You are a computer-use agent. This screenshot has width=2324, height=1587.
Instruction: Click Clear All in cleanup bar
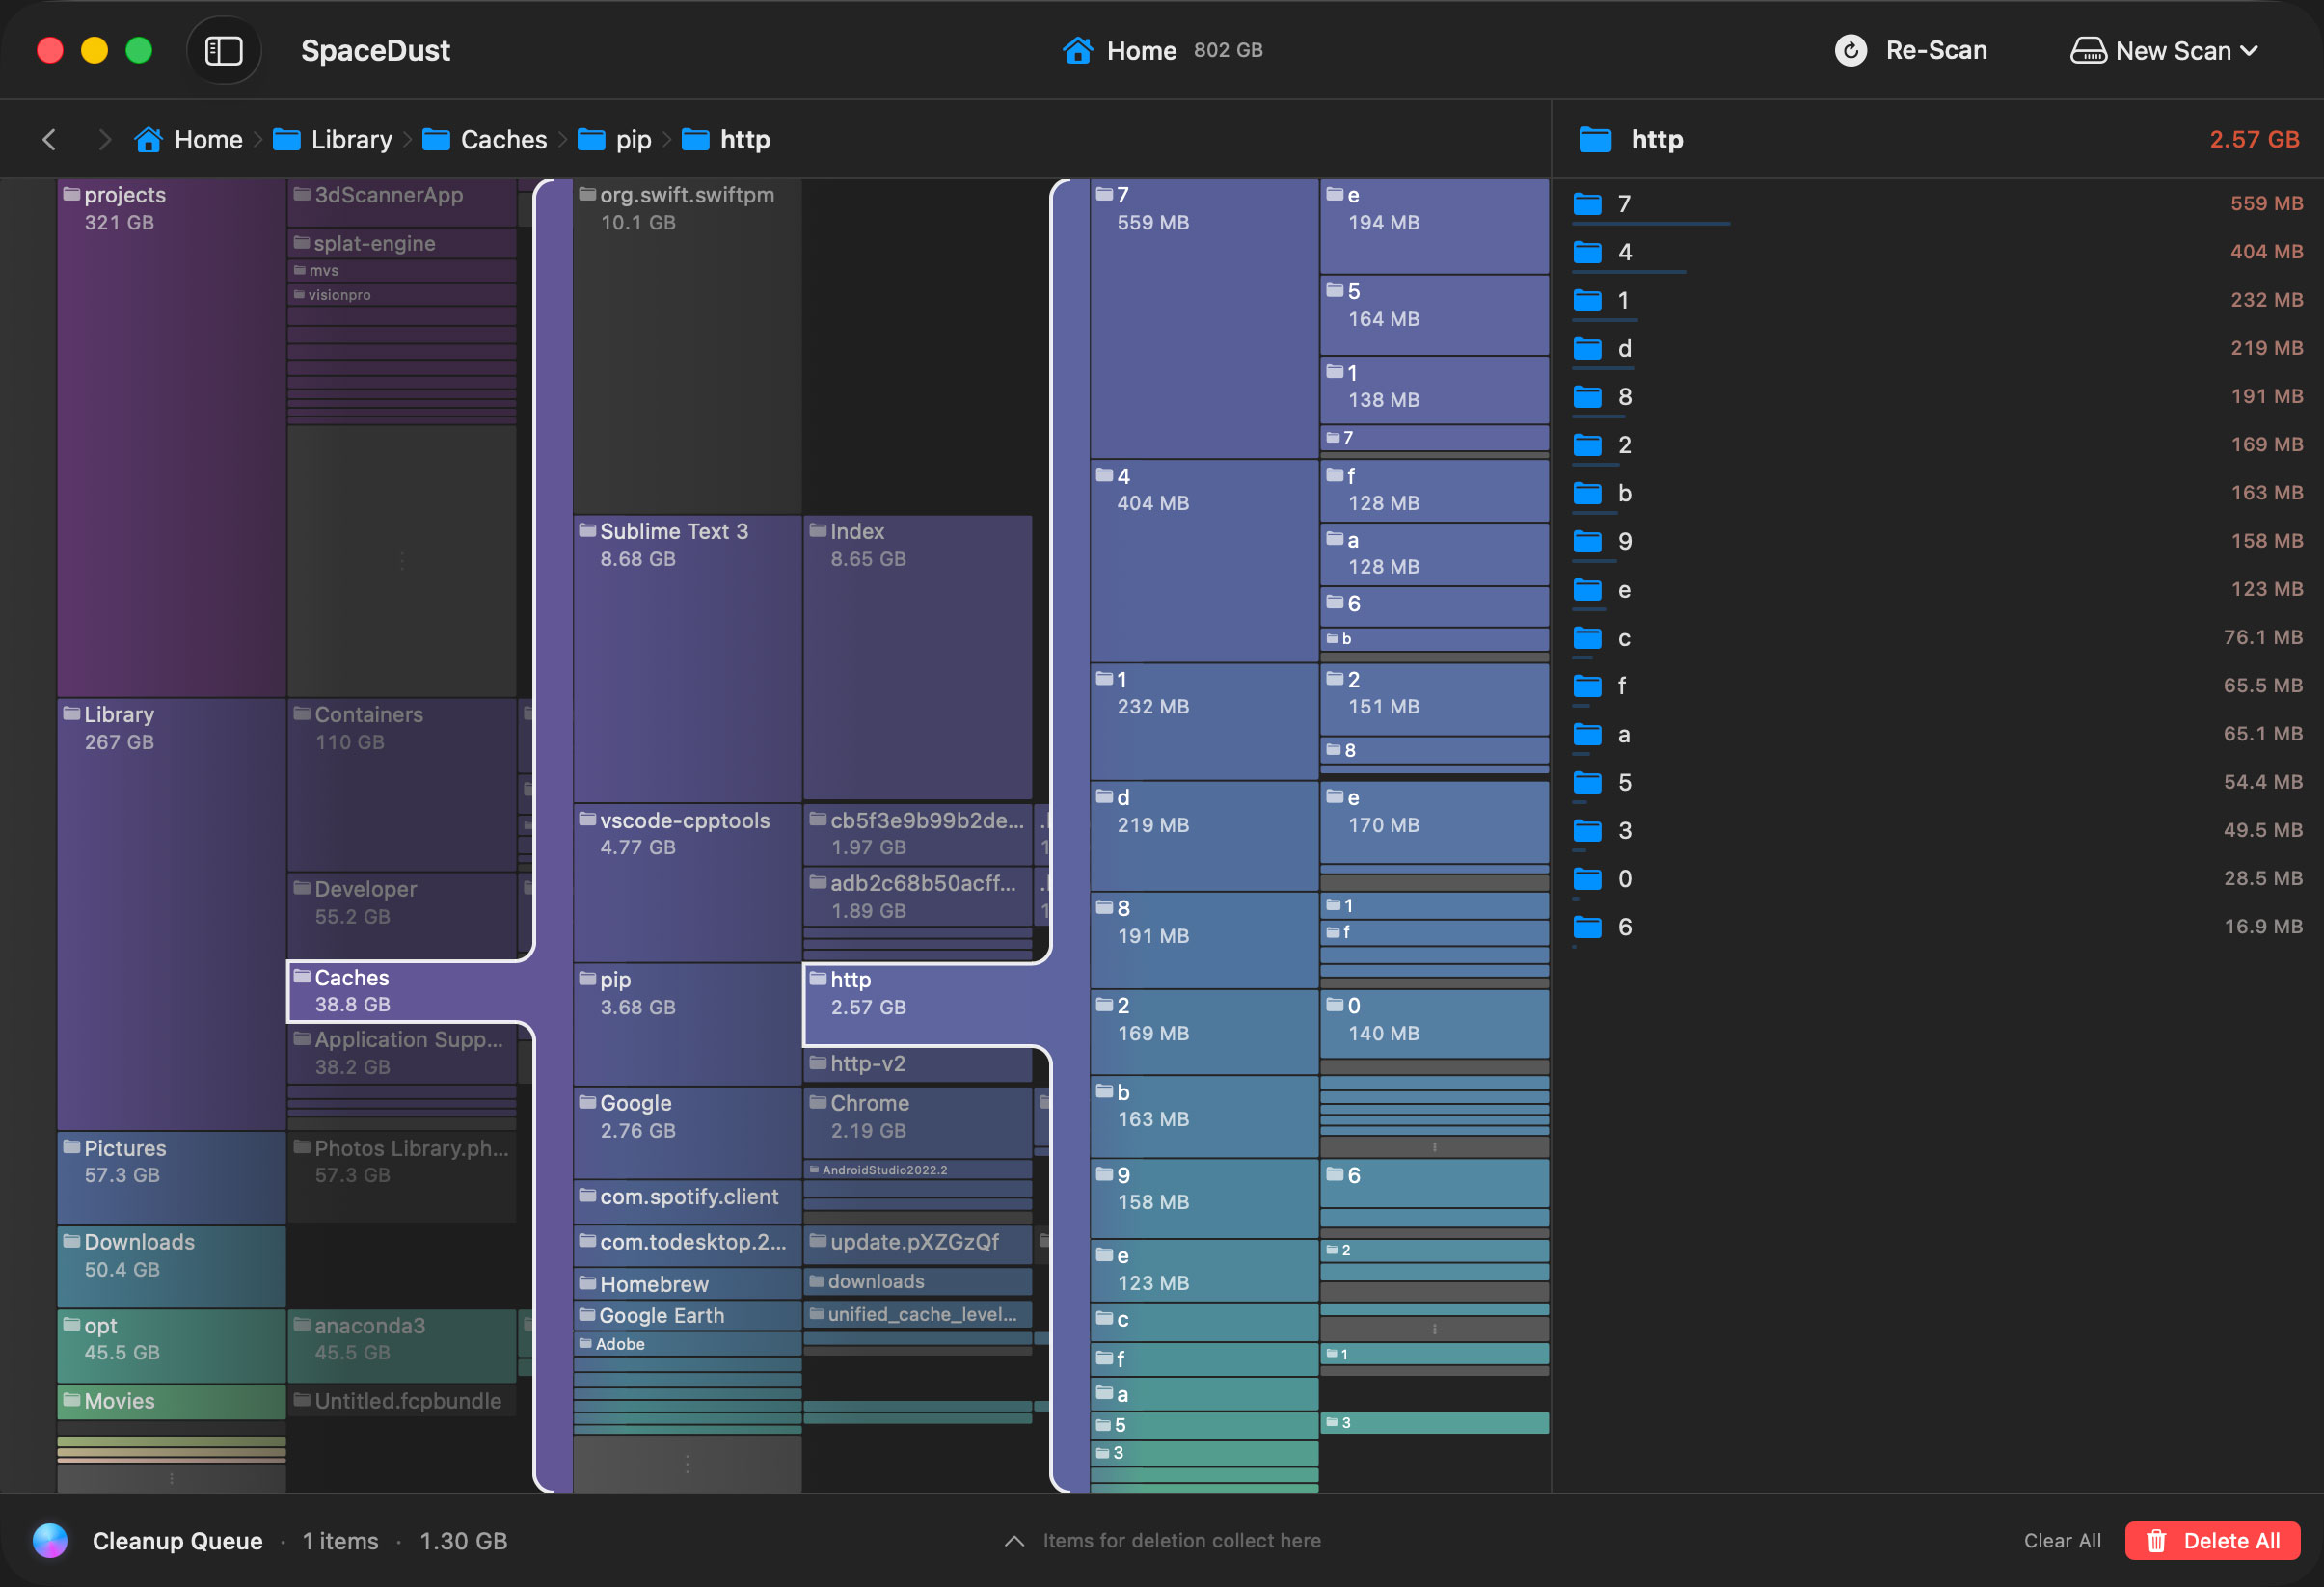pyautogui.click(x=2062, y=1540)
